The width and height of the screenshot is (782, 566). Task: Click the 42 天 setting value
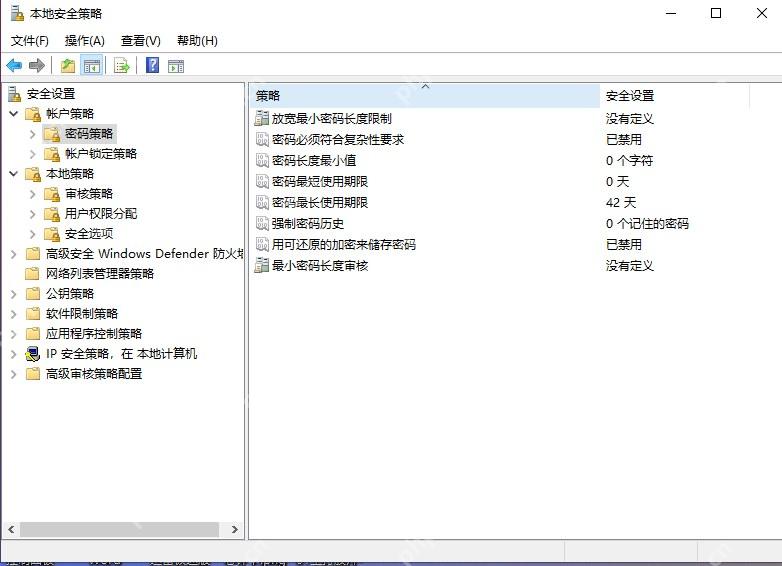[621, 202]
